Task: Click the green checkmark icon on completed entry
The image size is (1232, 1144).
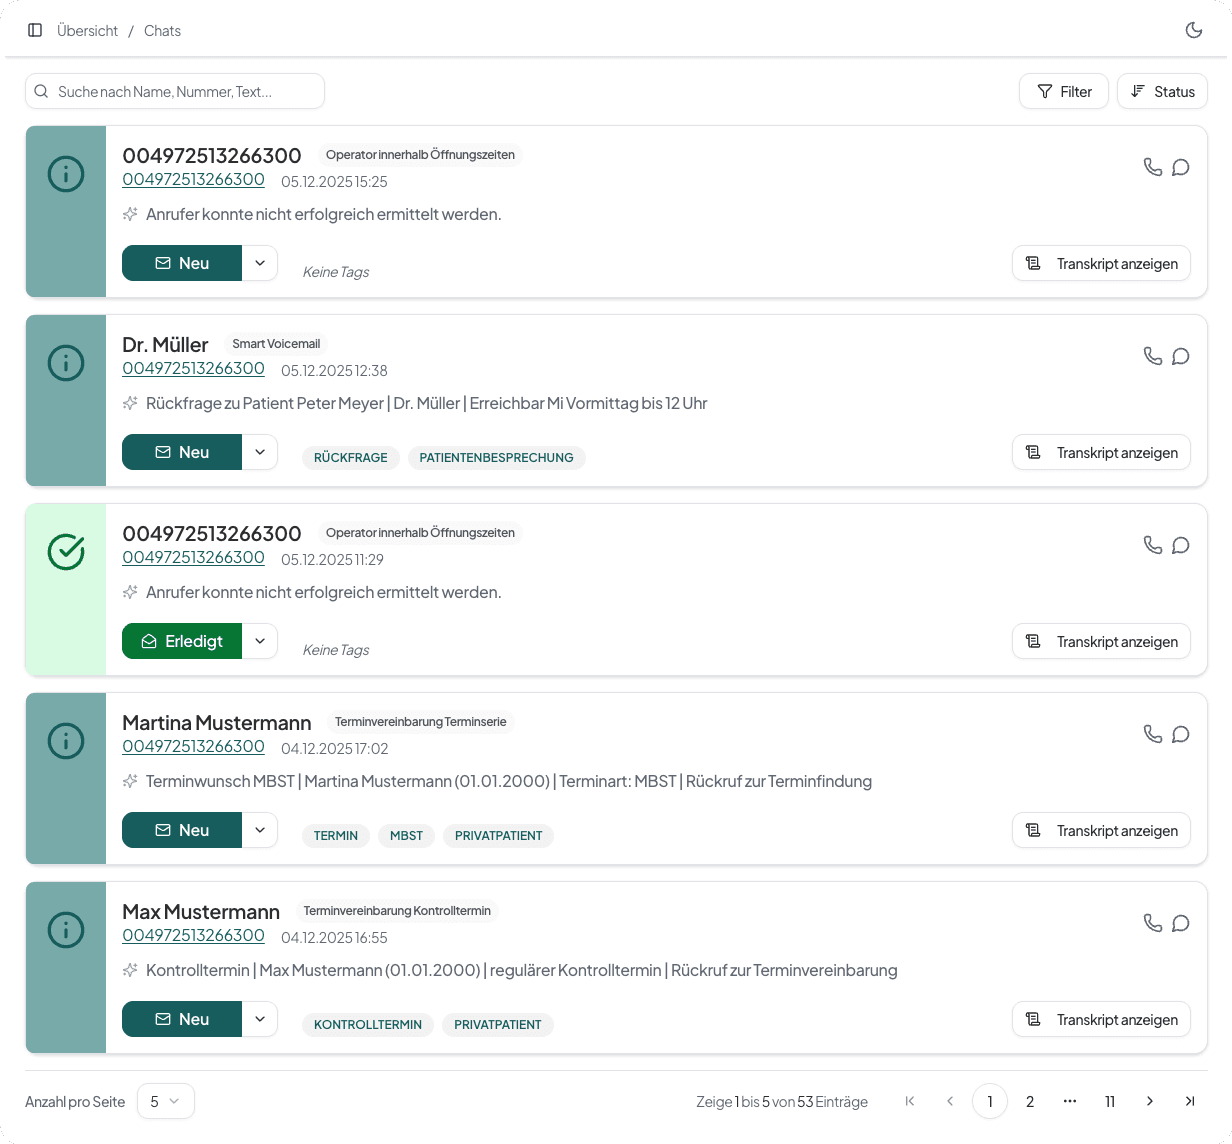Action: 66,552
